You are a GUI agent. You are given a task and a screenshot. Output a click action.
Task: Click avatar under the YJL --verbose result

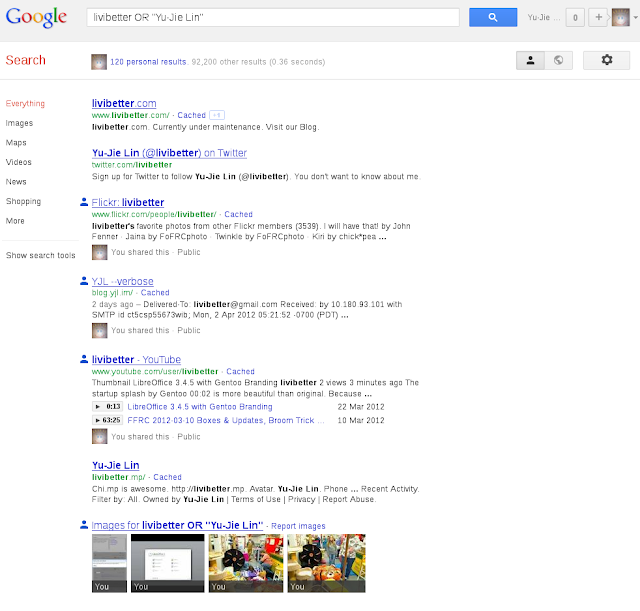point(100,331)
